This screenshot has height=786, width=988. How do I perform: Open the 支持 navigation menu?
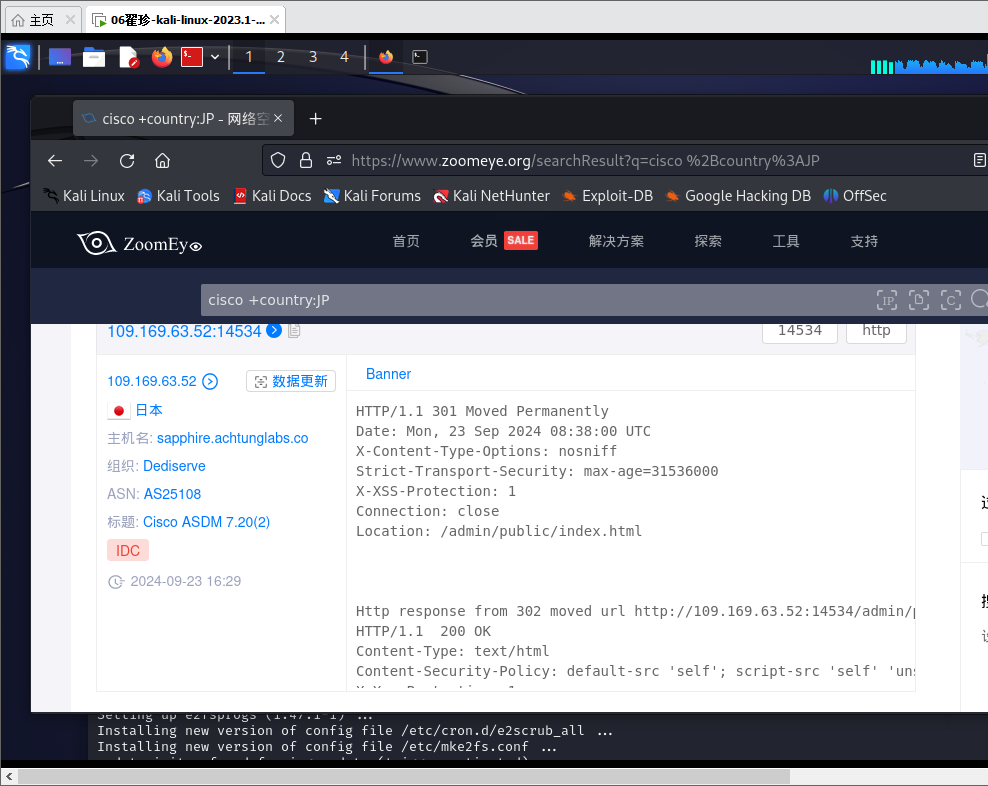[x=864, y=241]
